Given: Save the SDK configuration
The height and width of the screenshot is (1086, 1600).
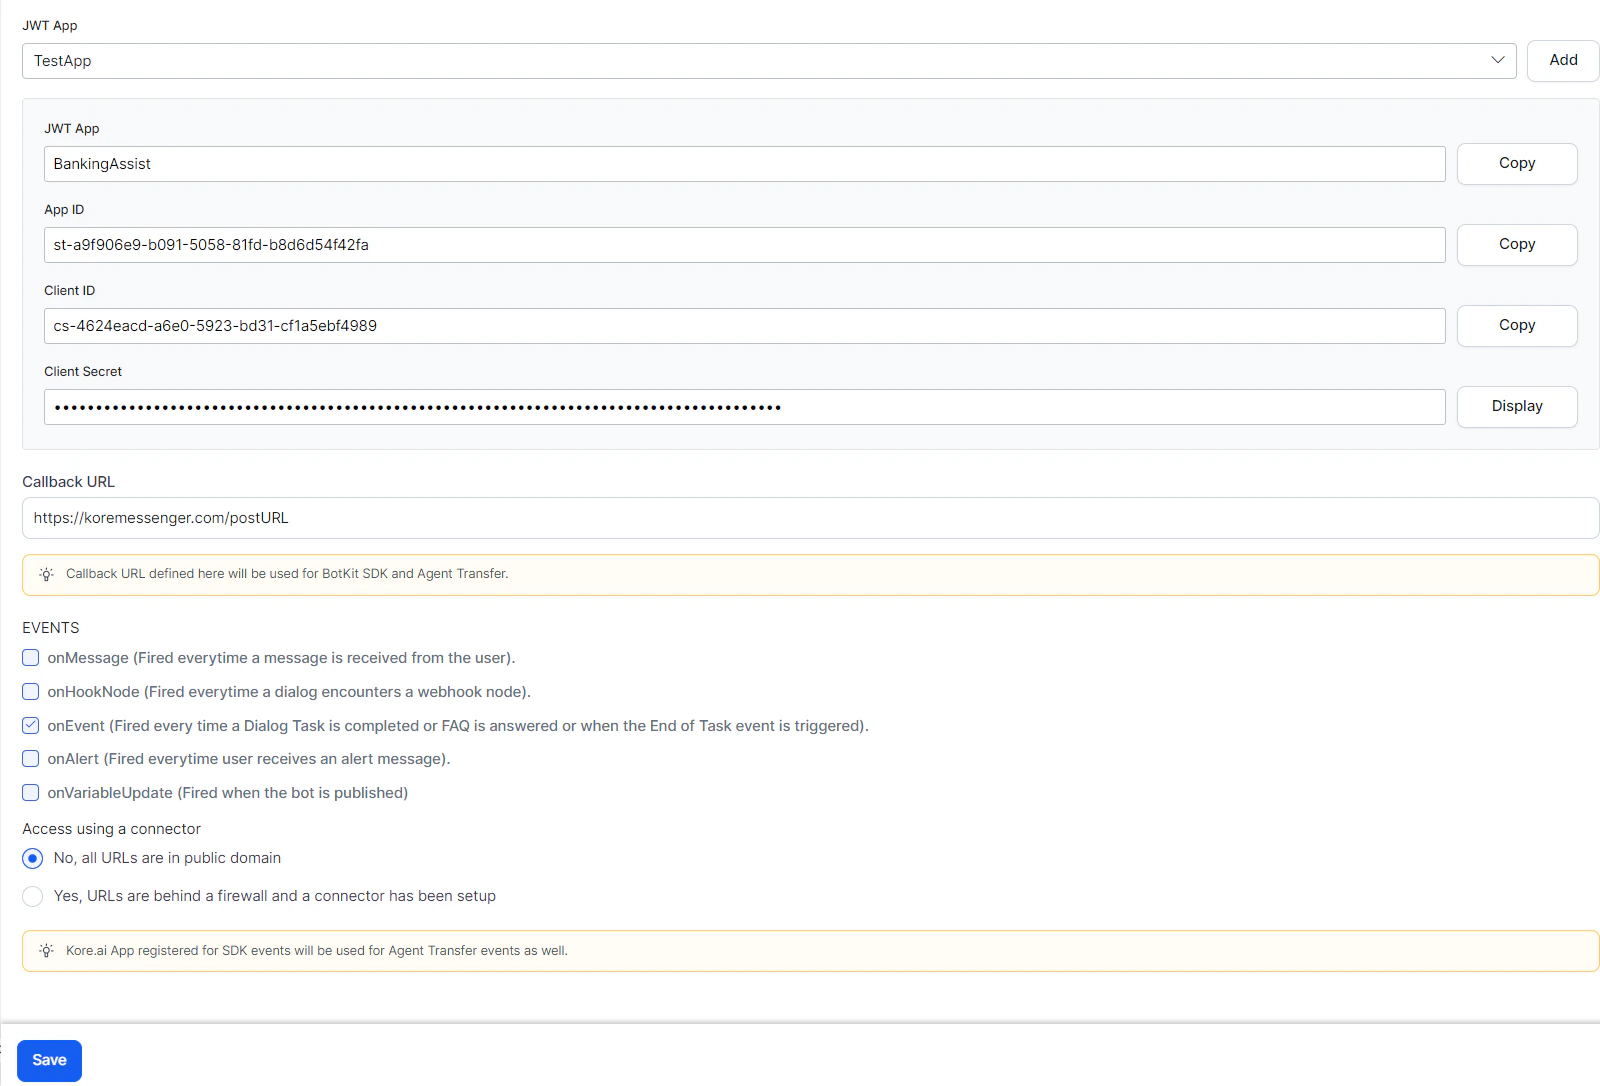Looking at the screenshot, I should (x=49, y=1061).
